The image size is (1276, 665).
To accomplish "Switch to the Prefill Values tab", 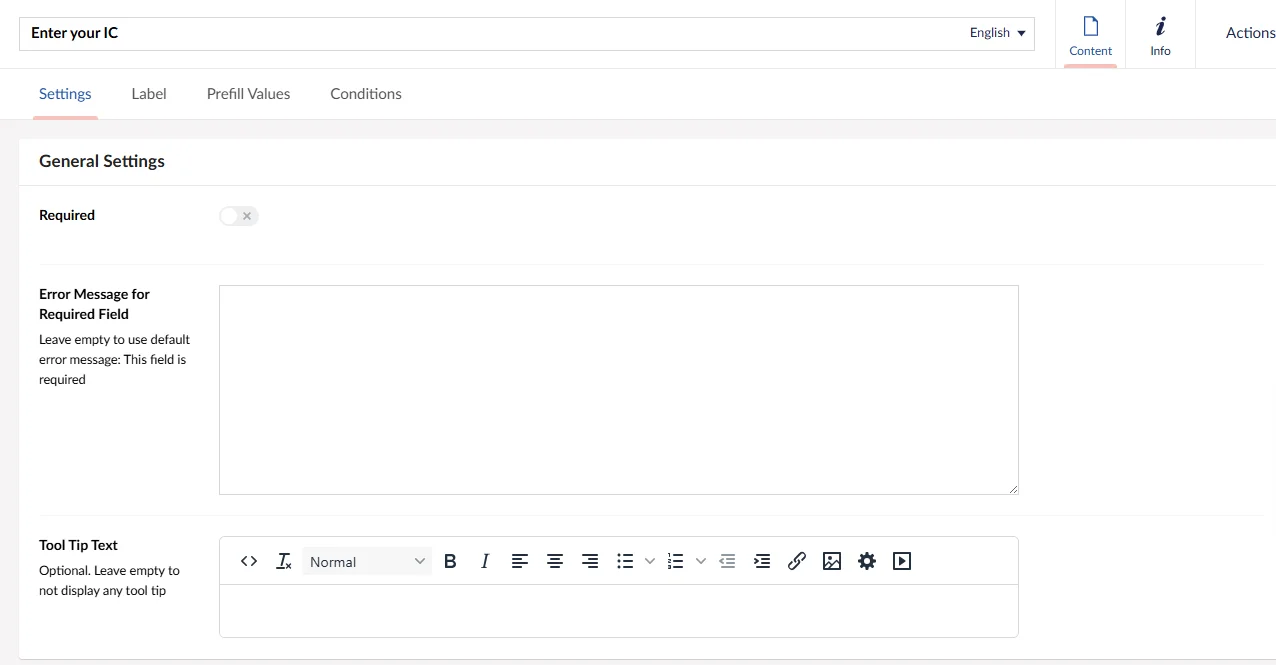I will click(x=248, y=94).
